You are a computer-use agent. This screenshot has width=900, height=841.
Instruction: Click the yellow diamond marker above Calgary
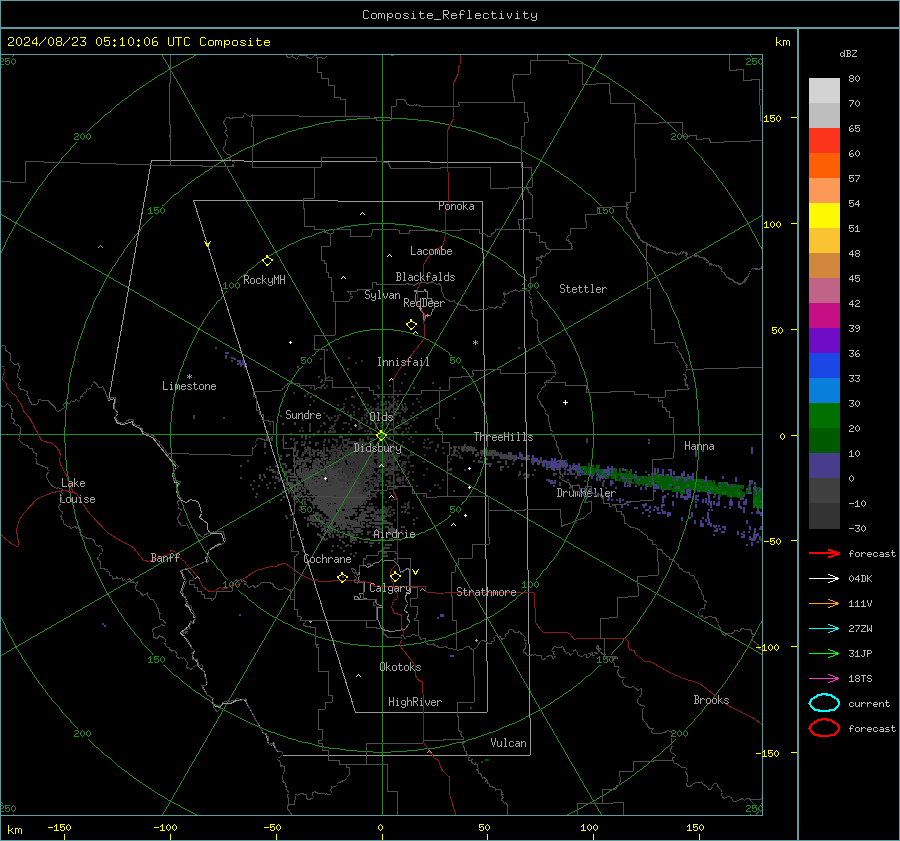tap(395, 576)
